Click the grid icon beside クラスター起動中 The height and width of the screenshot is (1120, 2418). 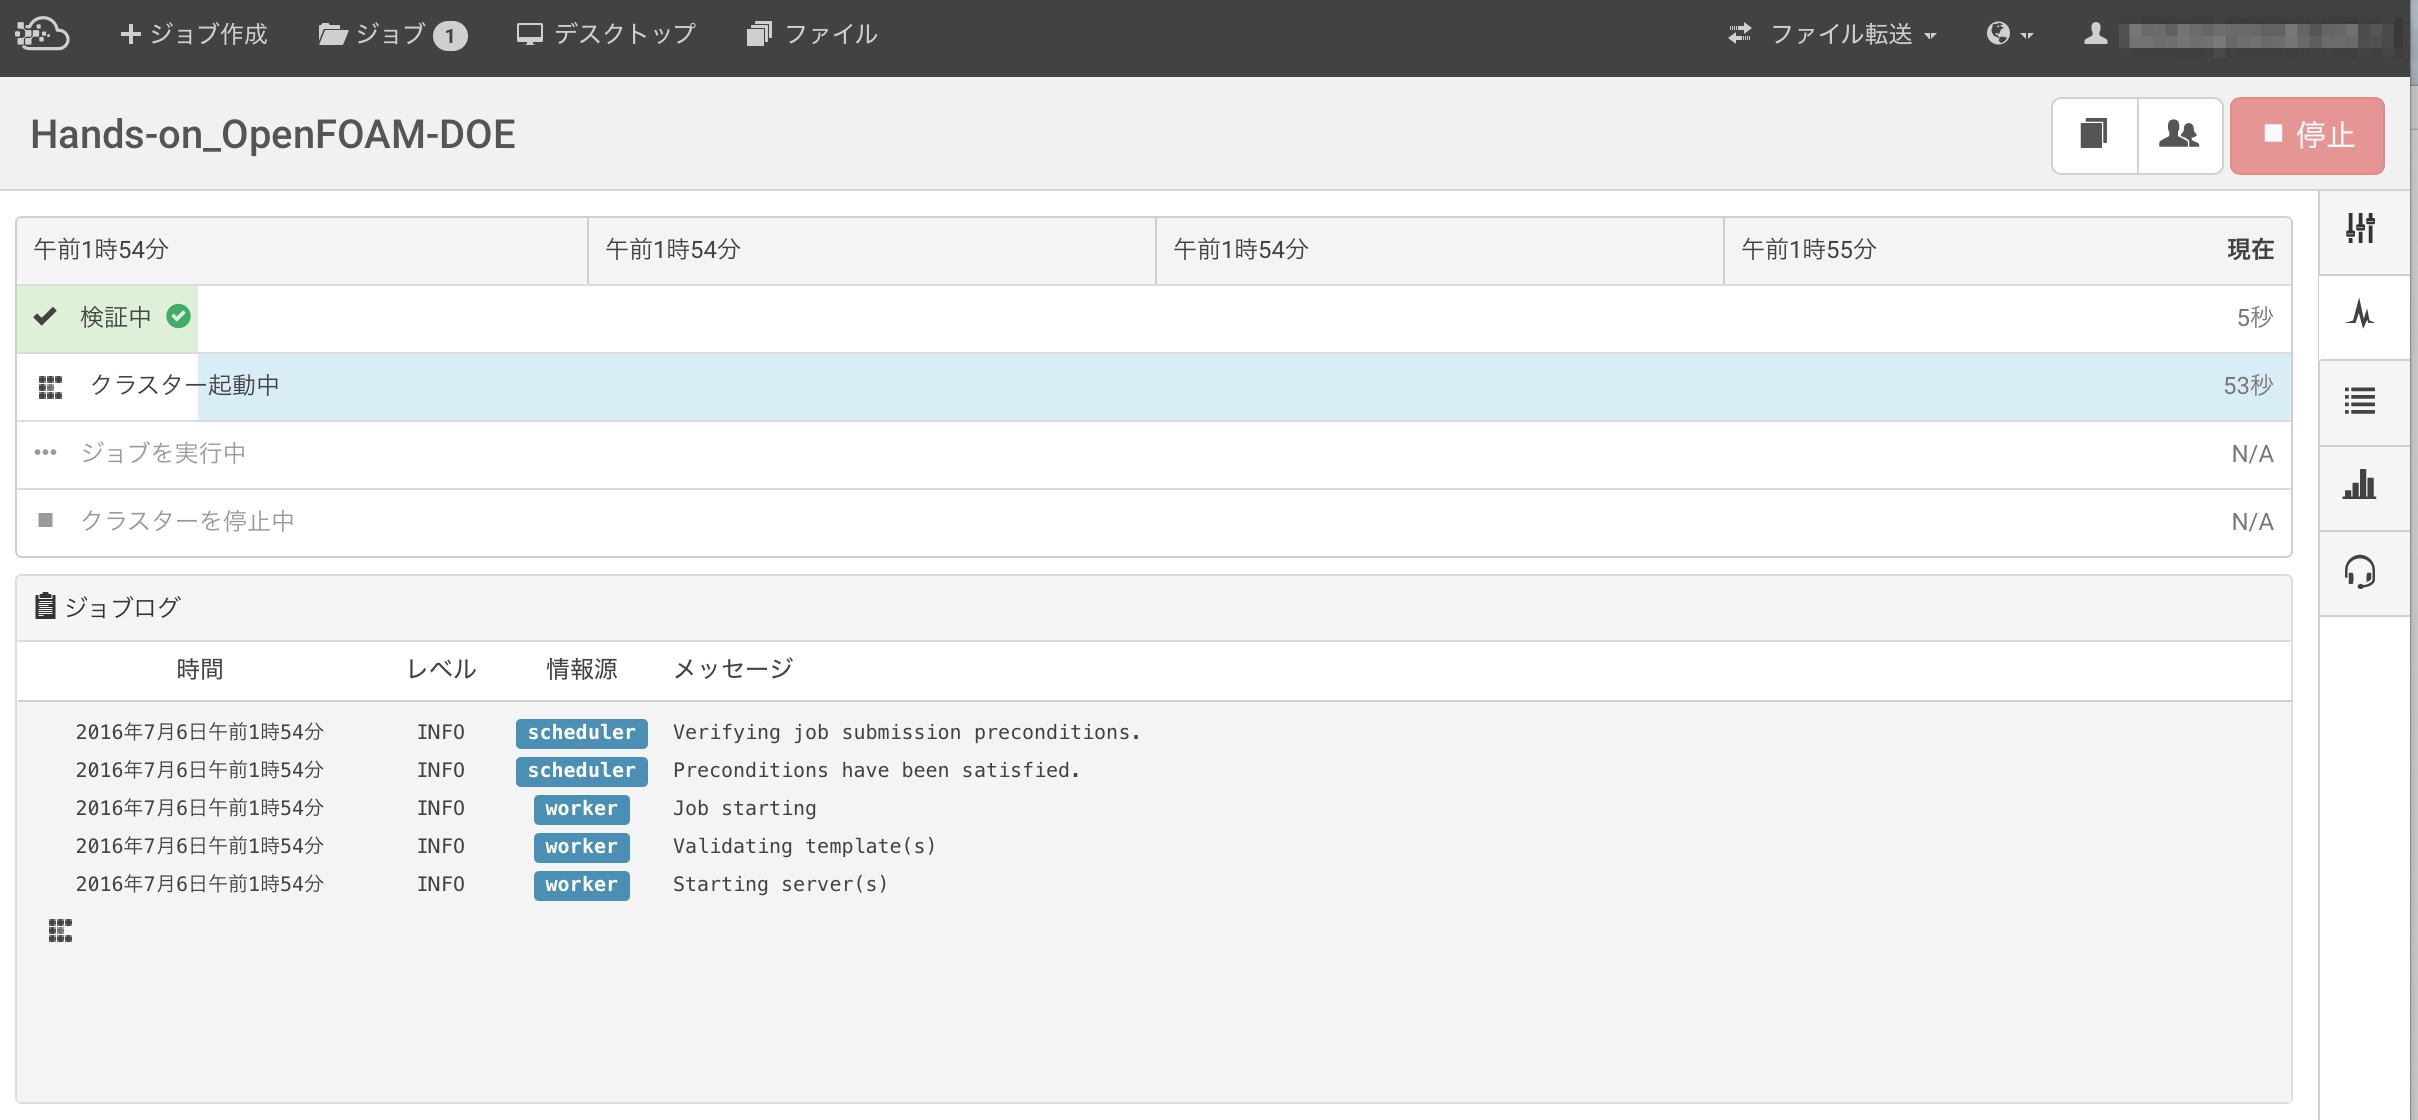(50, 386)
